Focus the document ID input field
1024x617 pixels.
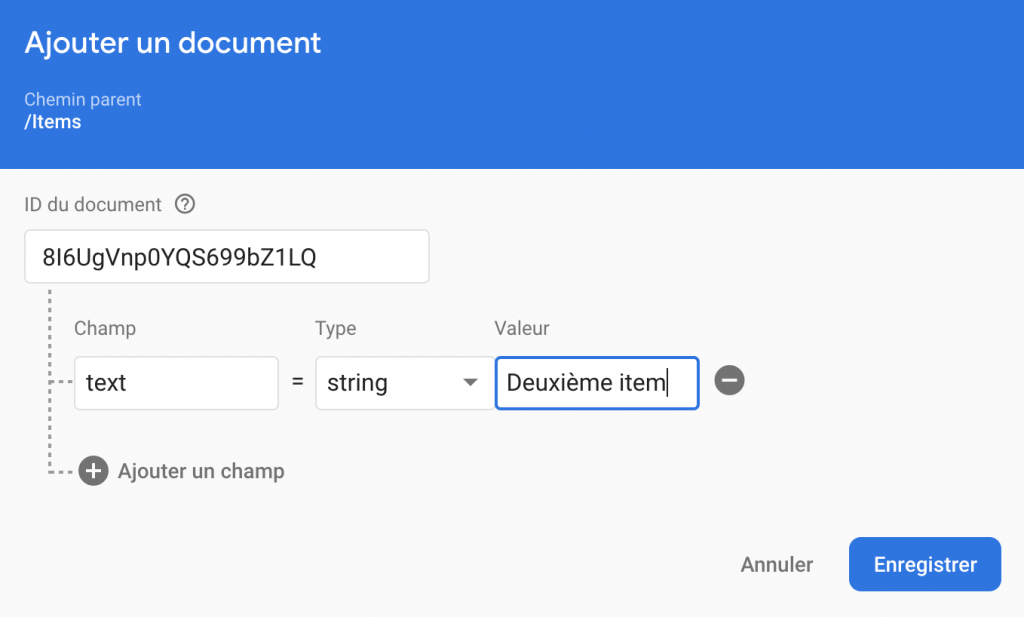227,257
